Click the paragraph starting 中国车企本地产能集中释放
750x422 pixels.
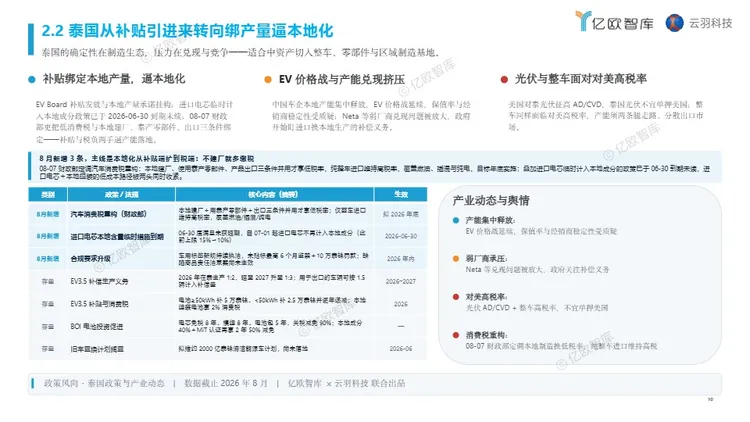pos(372,116)
